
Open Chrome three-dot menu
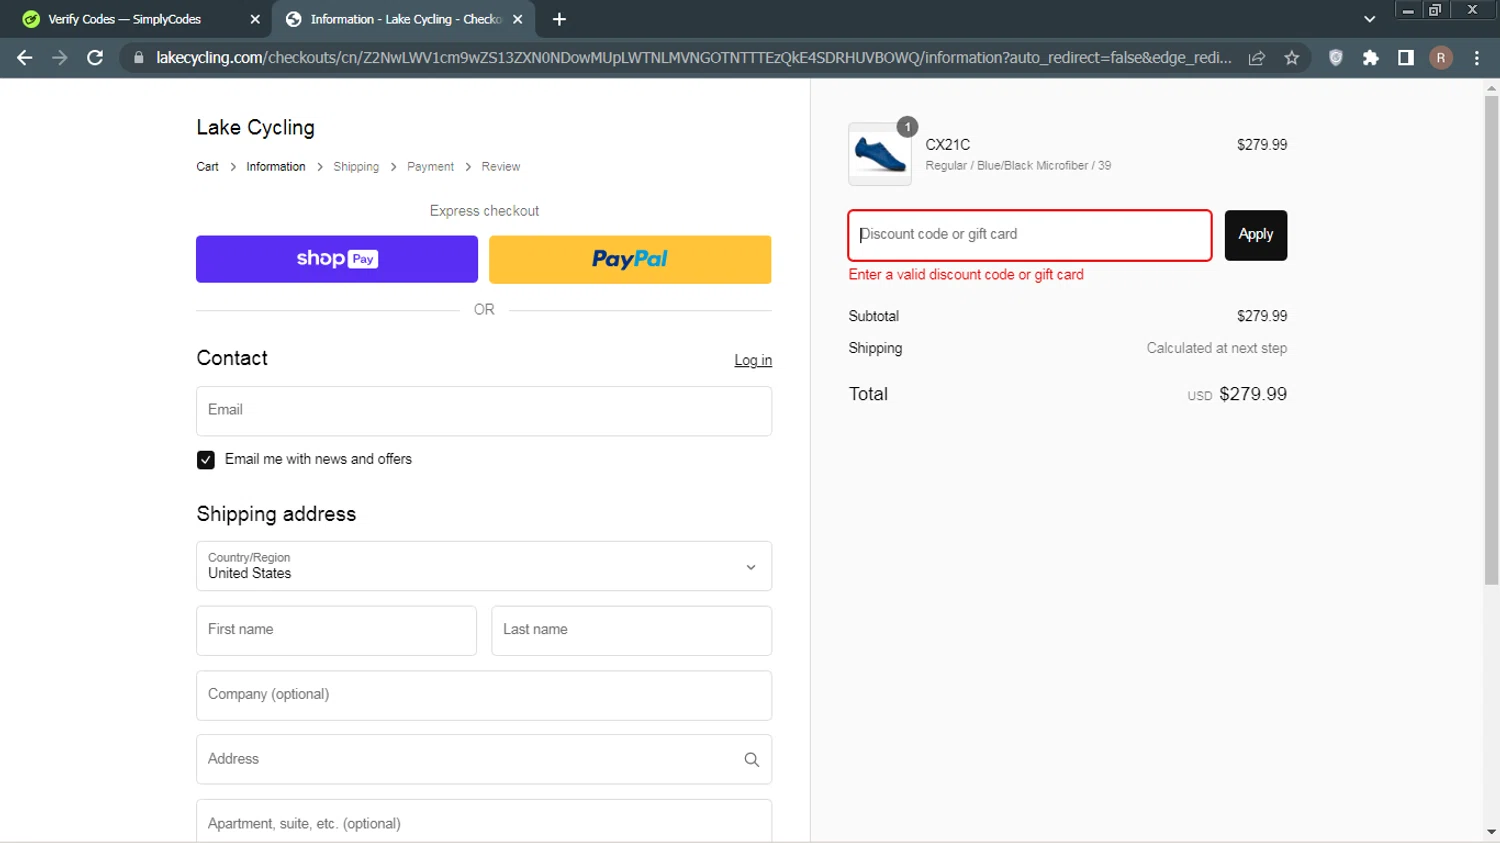[x=1477, y=58]
